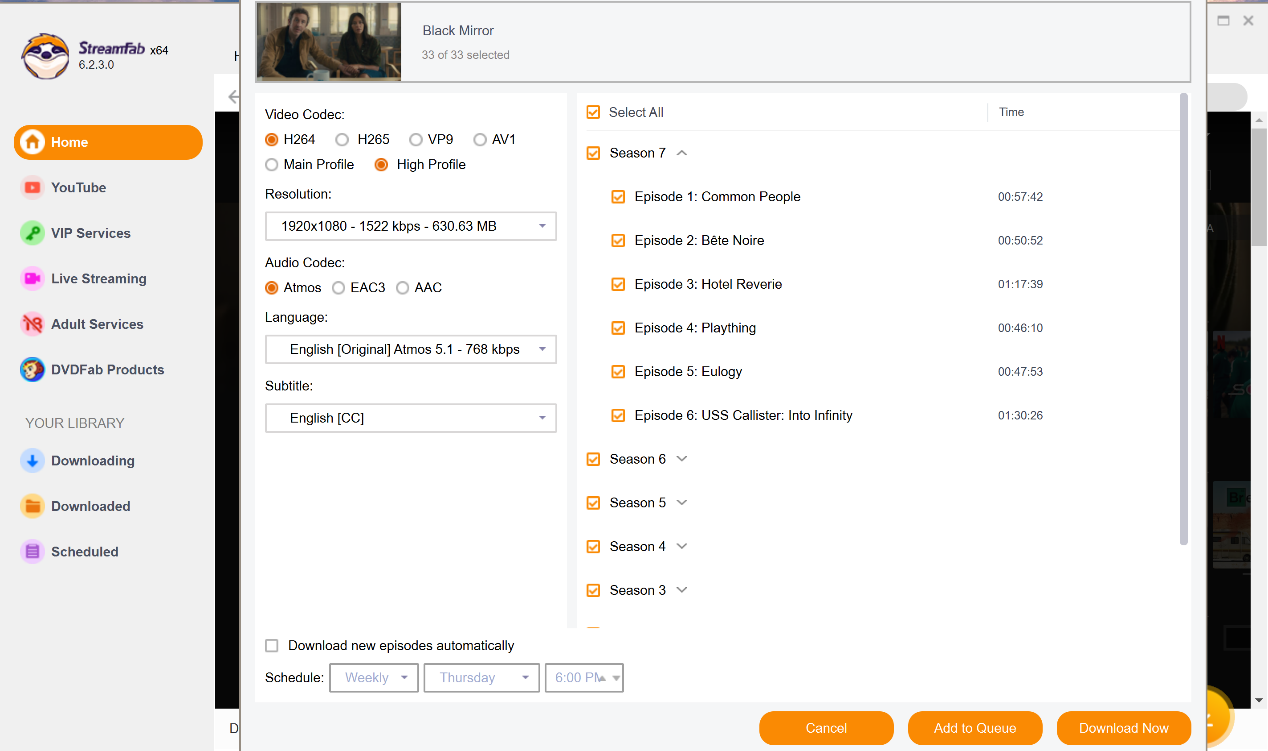Image resolution: width=1268 pixels, height=751 pixels.
Task: Click the Cancel button
Action: [x=826, y=728]
